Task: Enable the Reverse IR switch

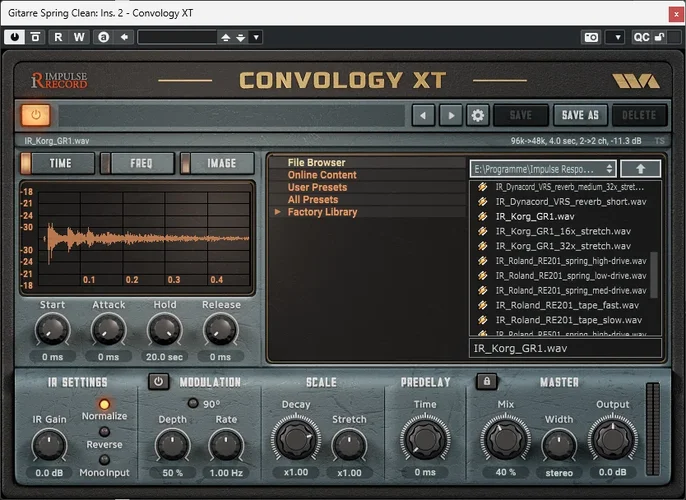Action: click(x=105, y=431)
